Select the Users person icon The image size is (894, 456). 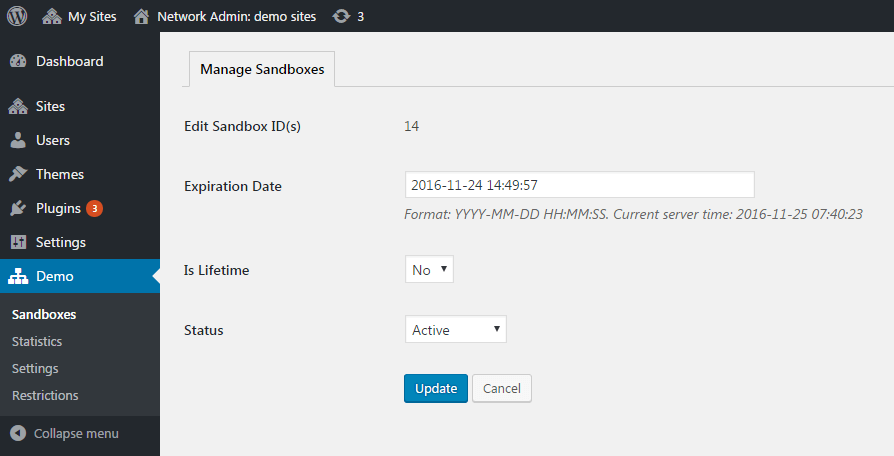point(18,140)
